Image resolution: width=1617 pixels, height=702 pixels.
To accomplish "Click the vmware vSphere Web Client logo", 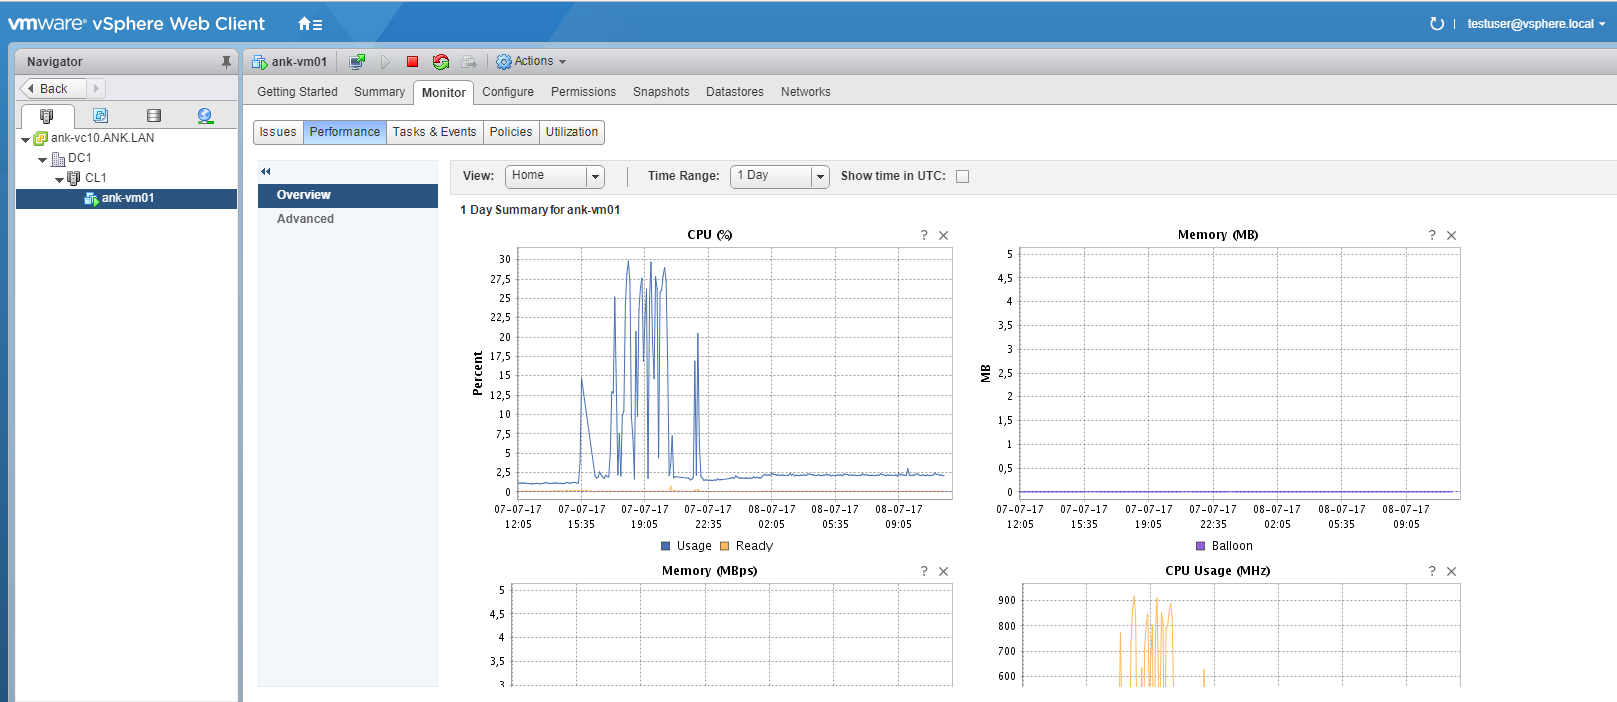I will (x=137, y=23).
